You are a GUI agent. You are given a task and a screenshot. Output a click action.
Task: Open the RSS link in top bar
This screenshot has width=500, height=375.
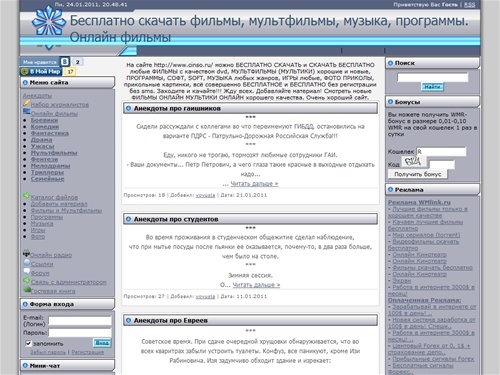(x=470, y=5)
